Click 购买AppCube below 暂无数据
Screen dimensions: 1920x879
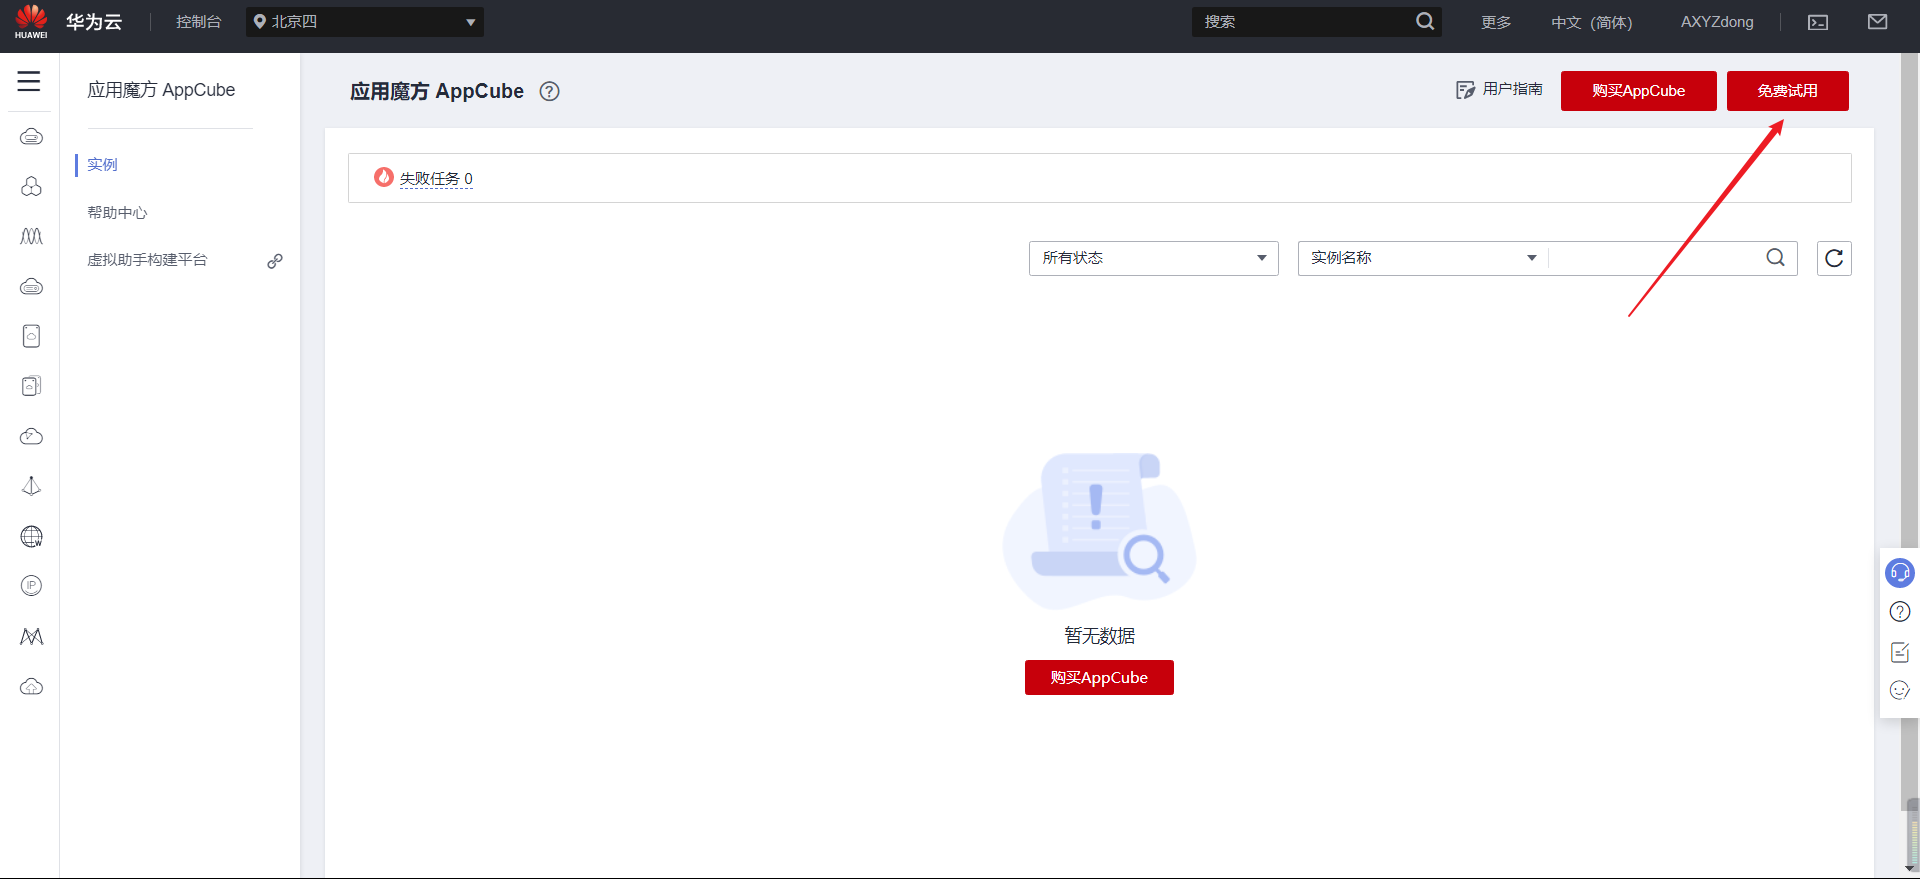pyautogui.click(x=1099, y=677)
